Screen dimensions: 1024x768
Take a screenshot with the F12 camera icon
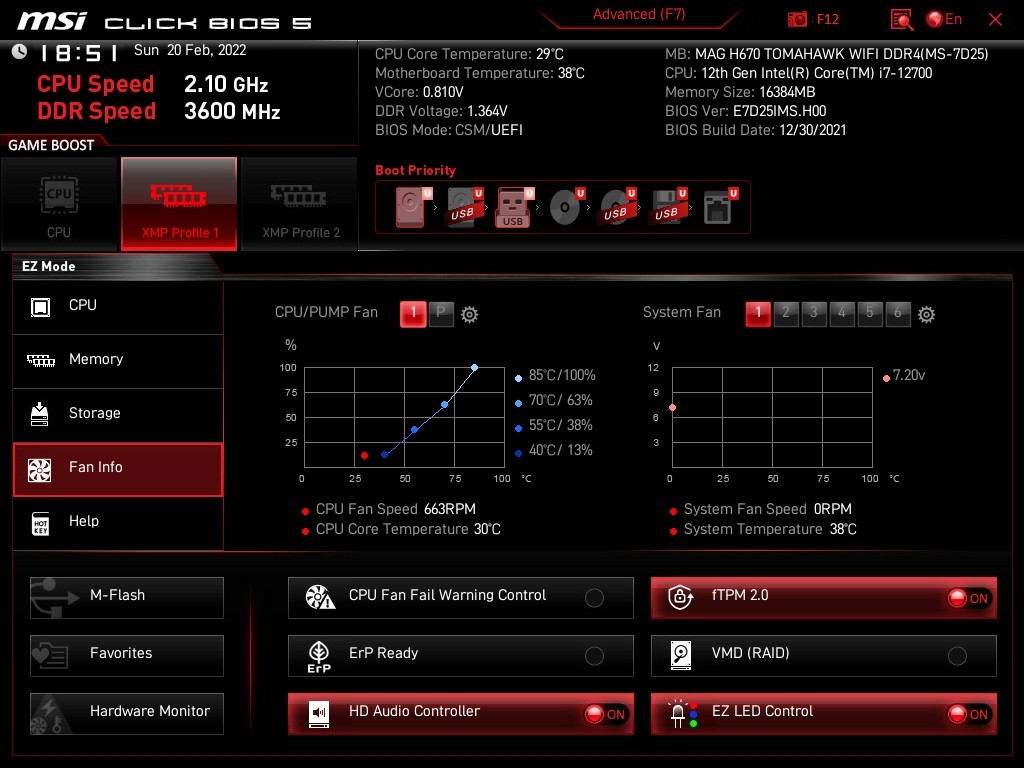[797, 20]
